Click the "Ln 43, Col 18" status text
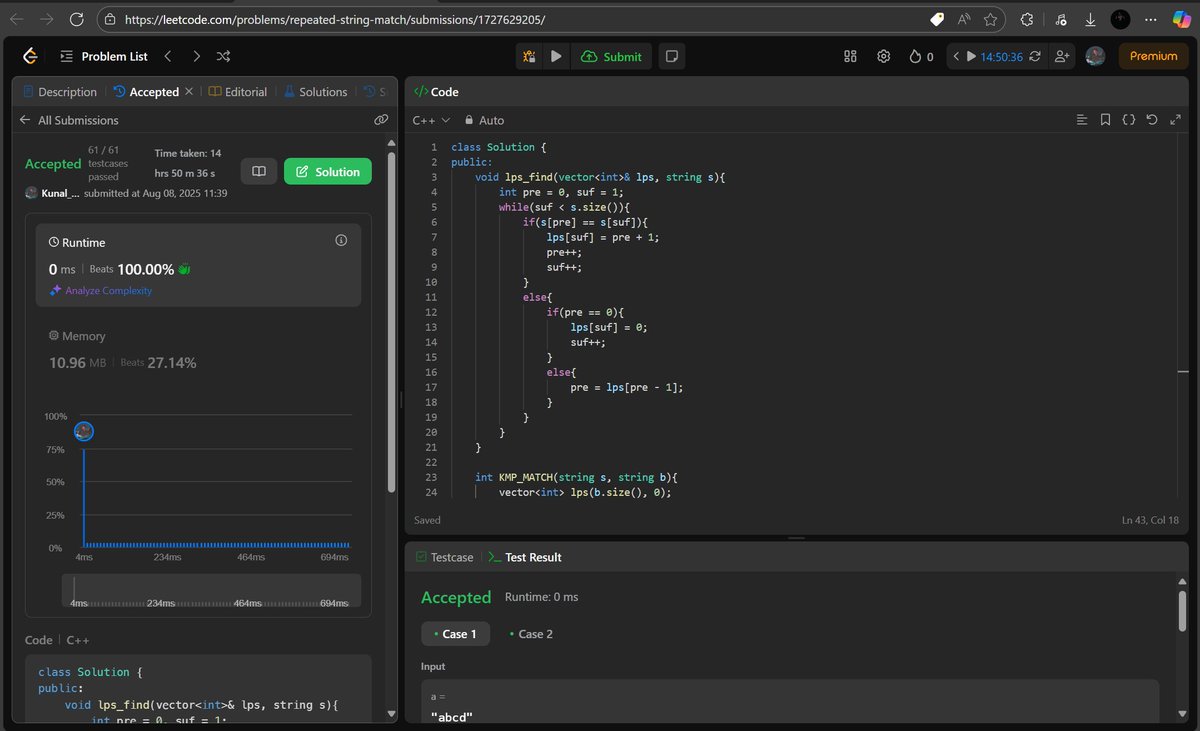The image size is (1200, 731). [x=1152, y=520]
